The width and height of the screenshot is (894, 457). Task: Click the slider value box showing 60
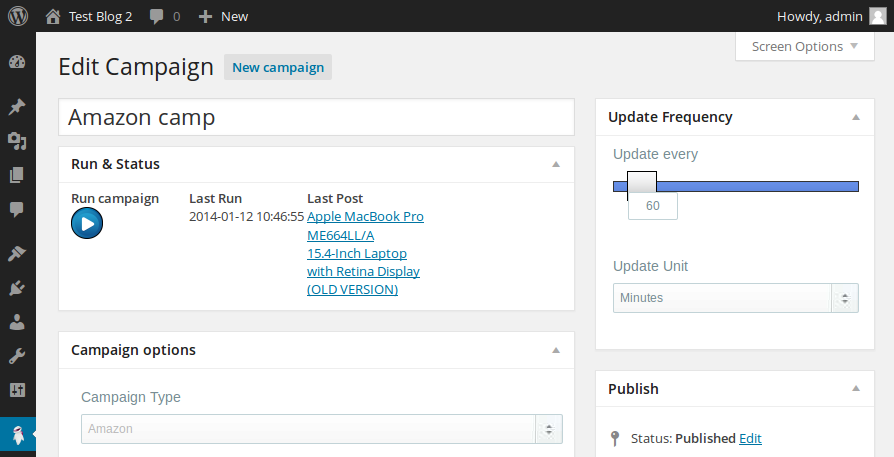[653, 206]
